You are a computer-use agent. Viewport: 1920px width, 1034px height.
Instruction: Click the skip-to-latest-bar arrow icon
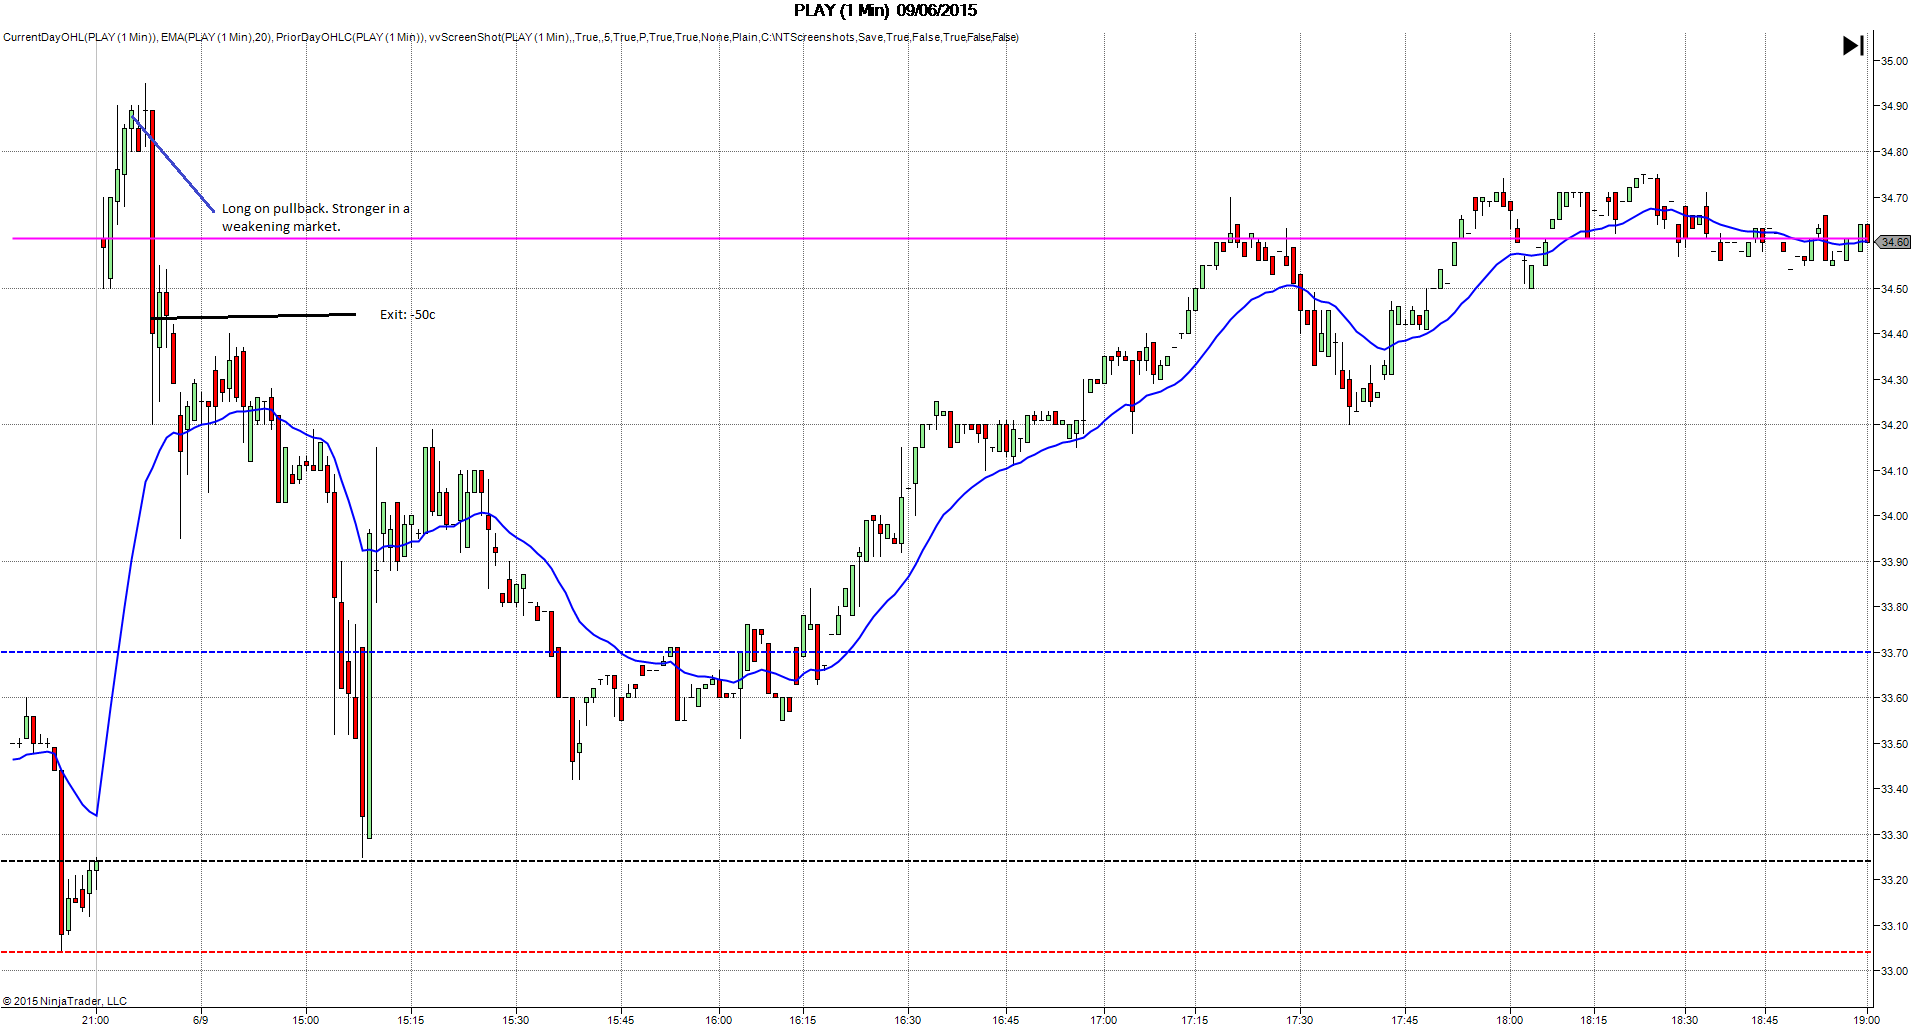[x=1853, y=45]
